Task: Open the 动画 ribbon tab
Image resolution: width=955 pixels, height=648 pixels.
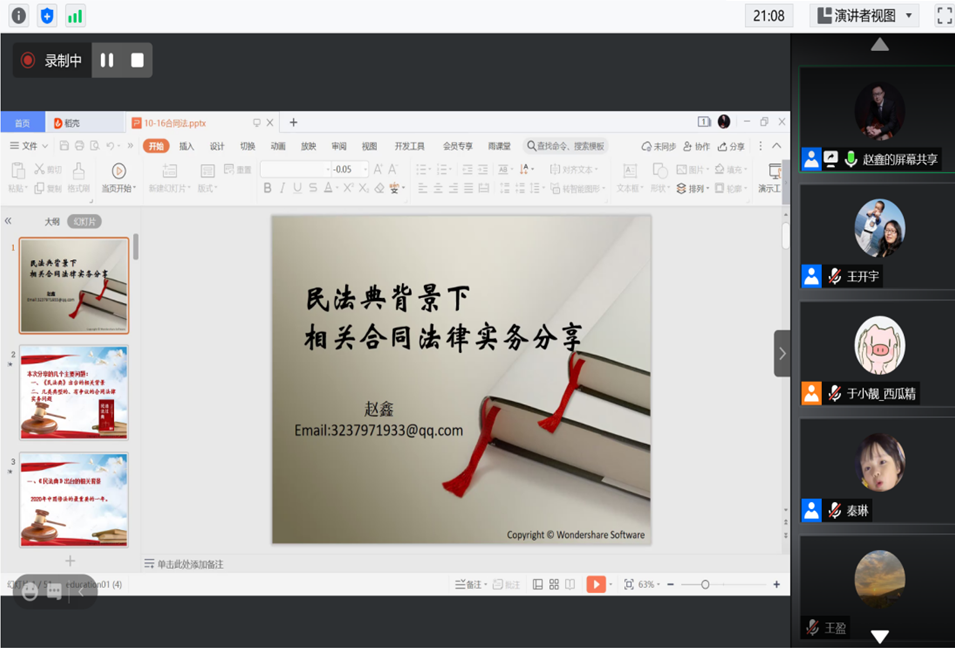Action: (x=278, y=146)
